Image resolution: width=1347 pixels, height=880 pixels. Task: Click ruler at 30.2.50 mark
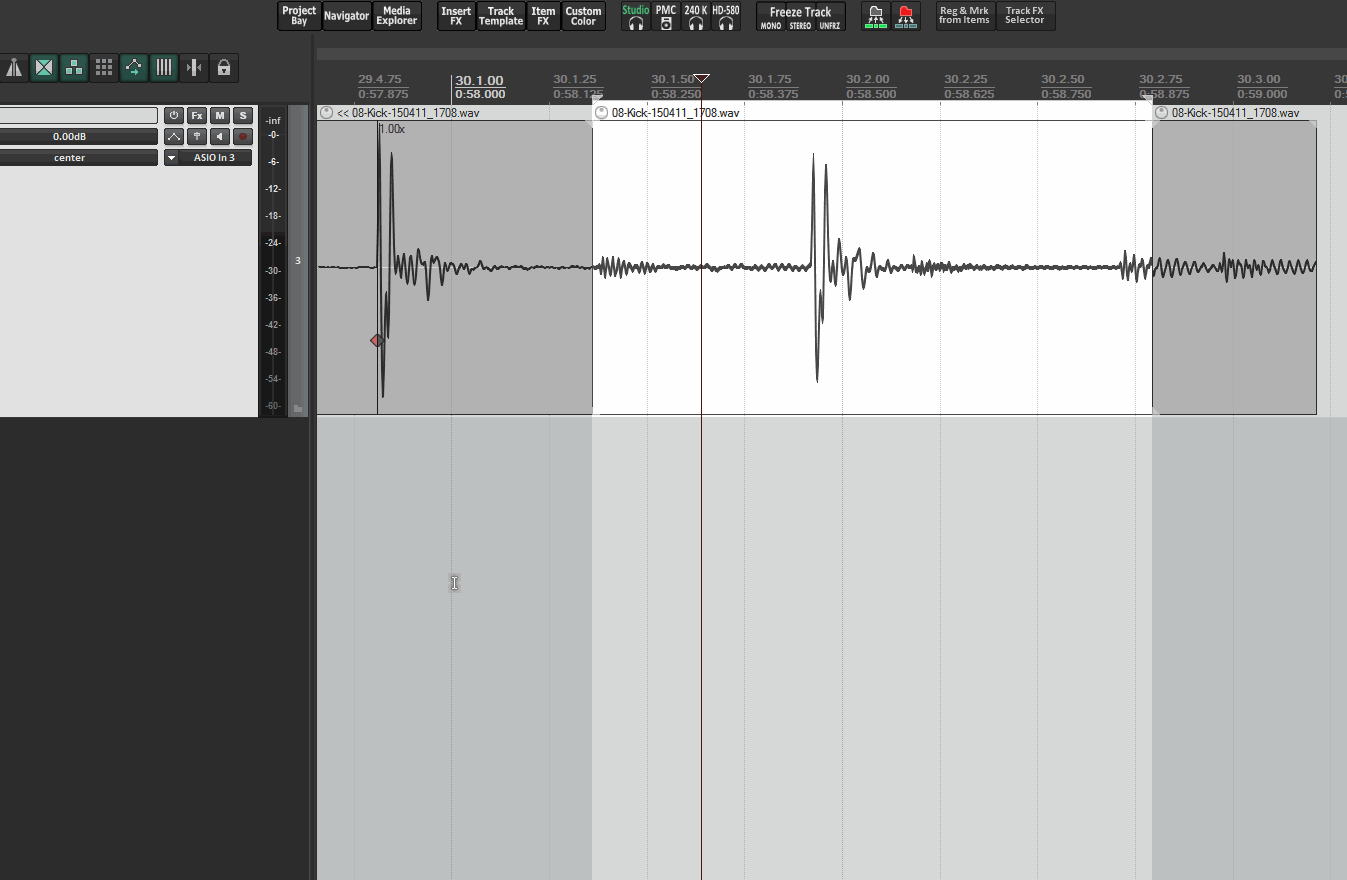pos(1063,80)
